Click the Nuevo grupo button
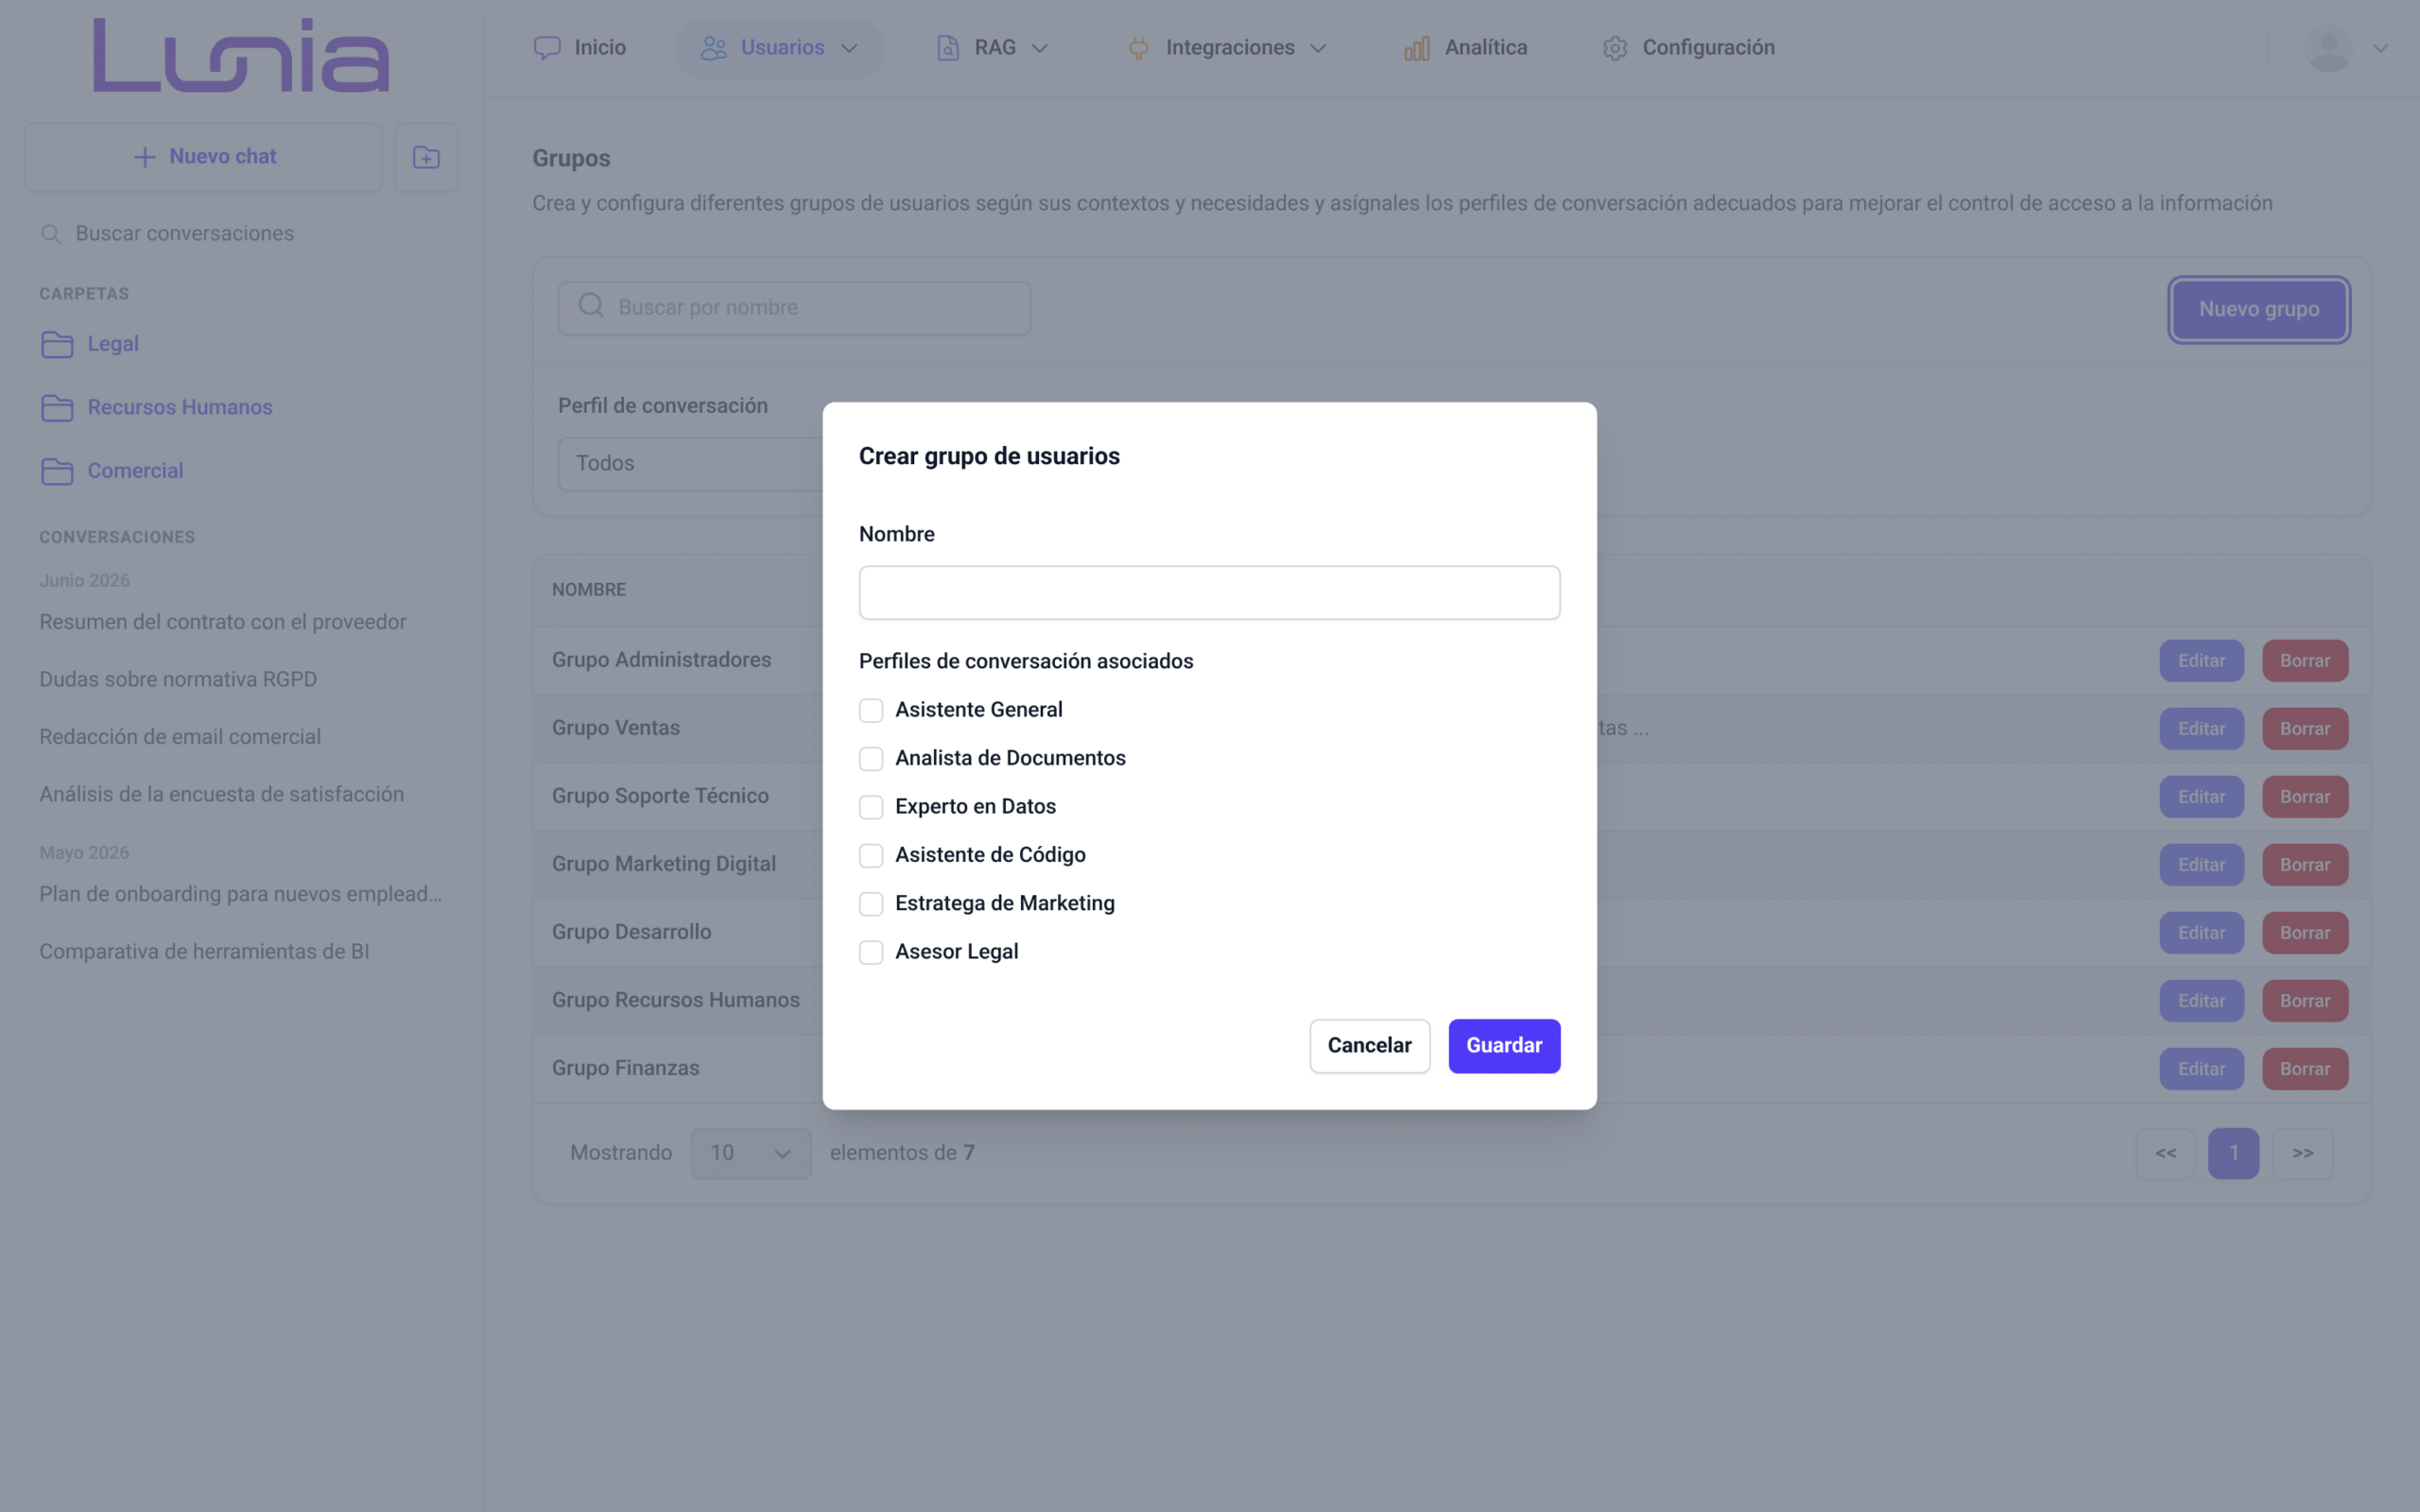Image resolution: width=2420 pixels, height=1512 pixels. coord(2258,310)
